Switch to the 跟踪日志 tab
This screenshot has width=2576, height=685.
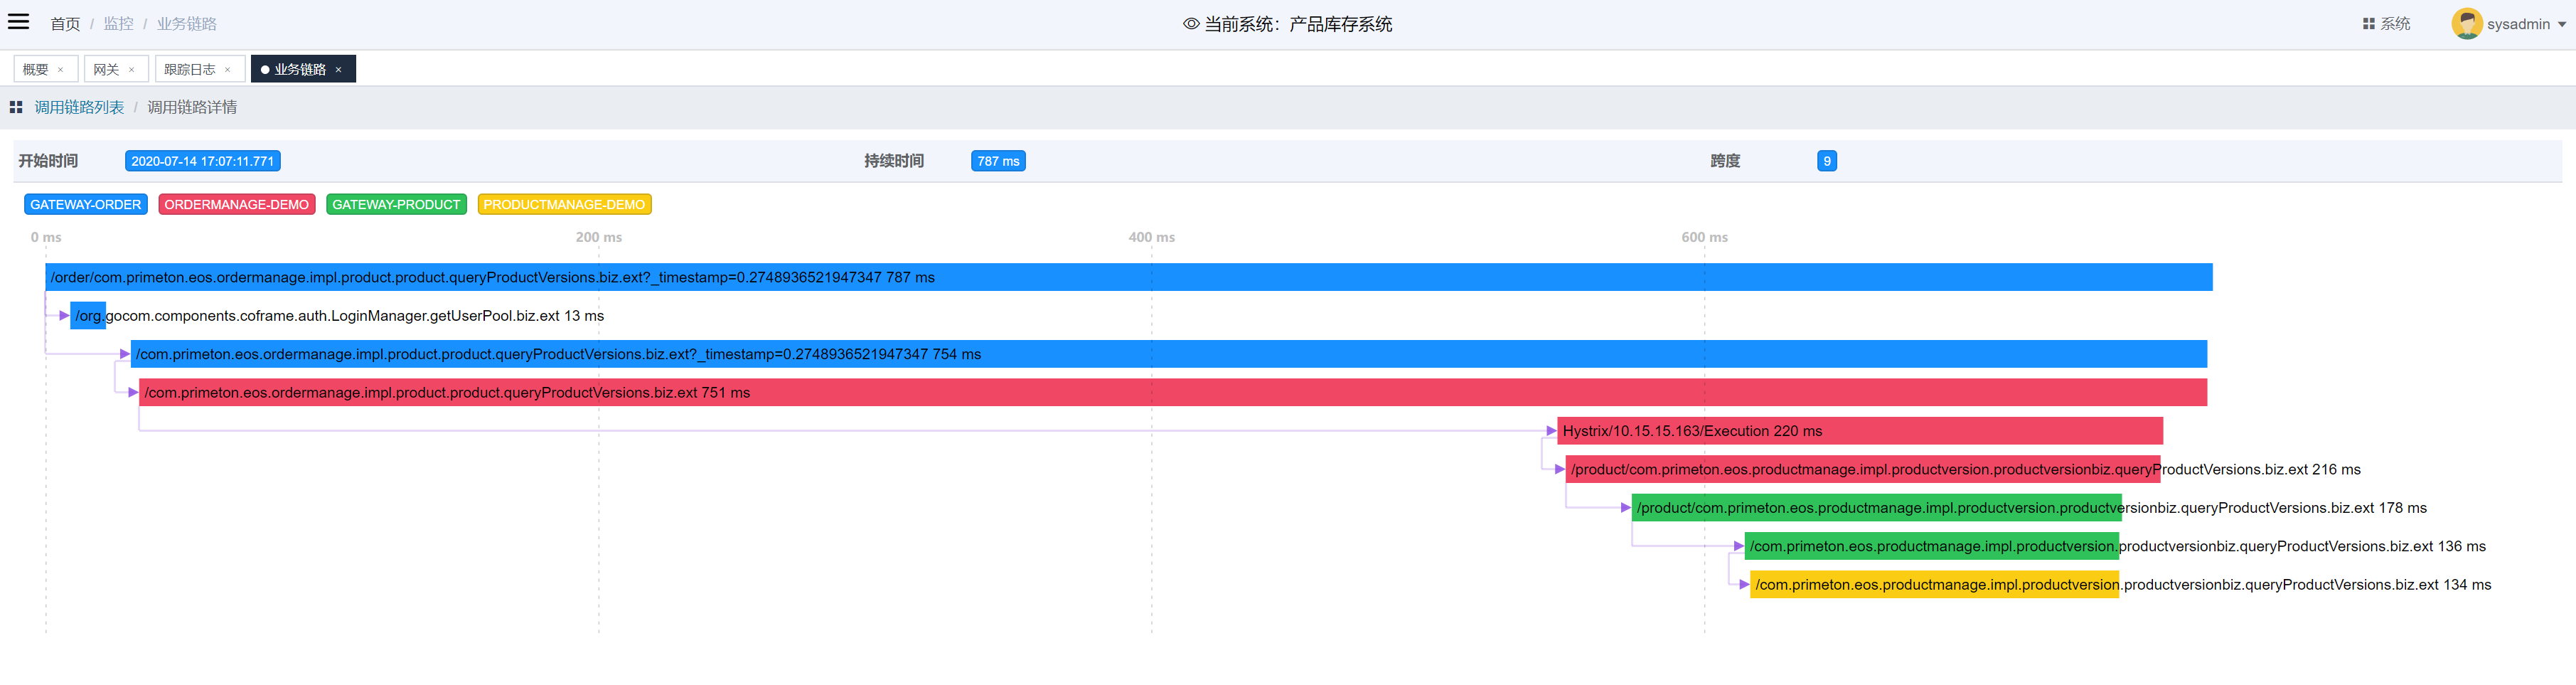[x=190, y=70]
